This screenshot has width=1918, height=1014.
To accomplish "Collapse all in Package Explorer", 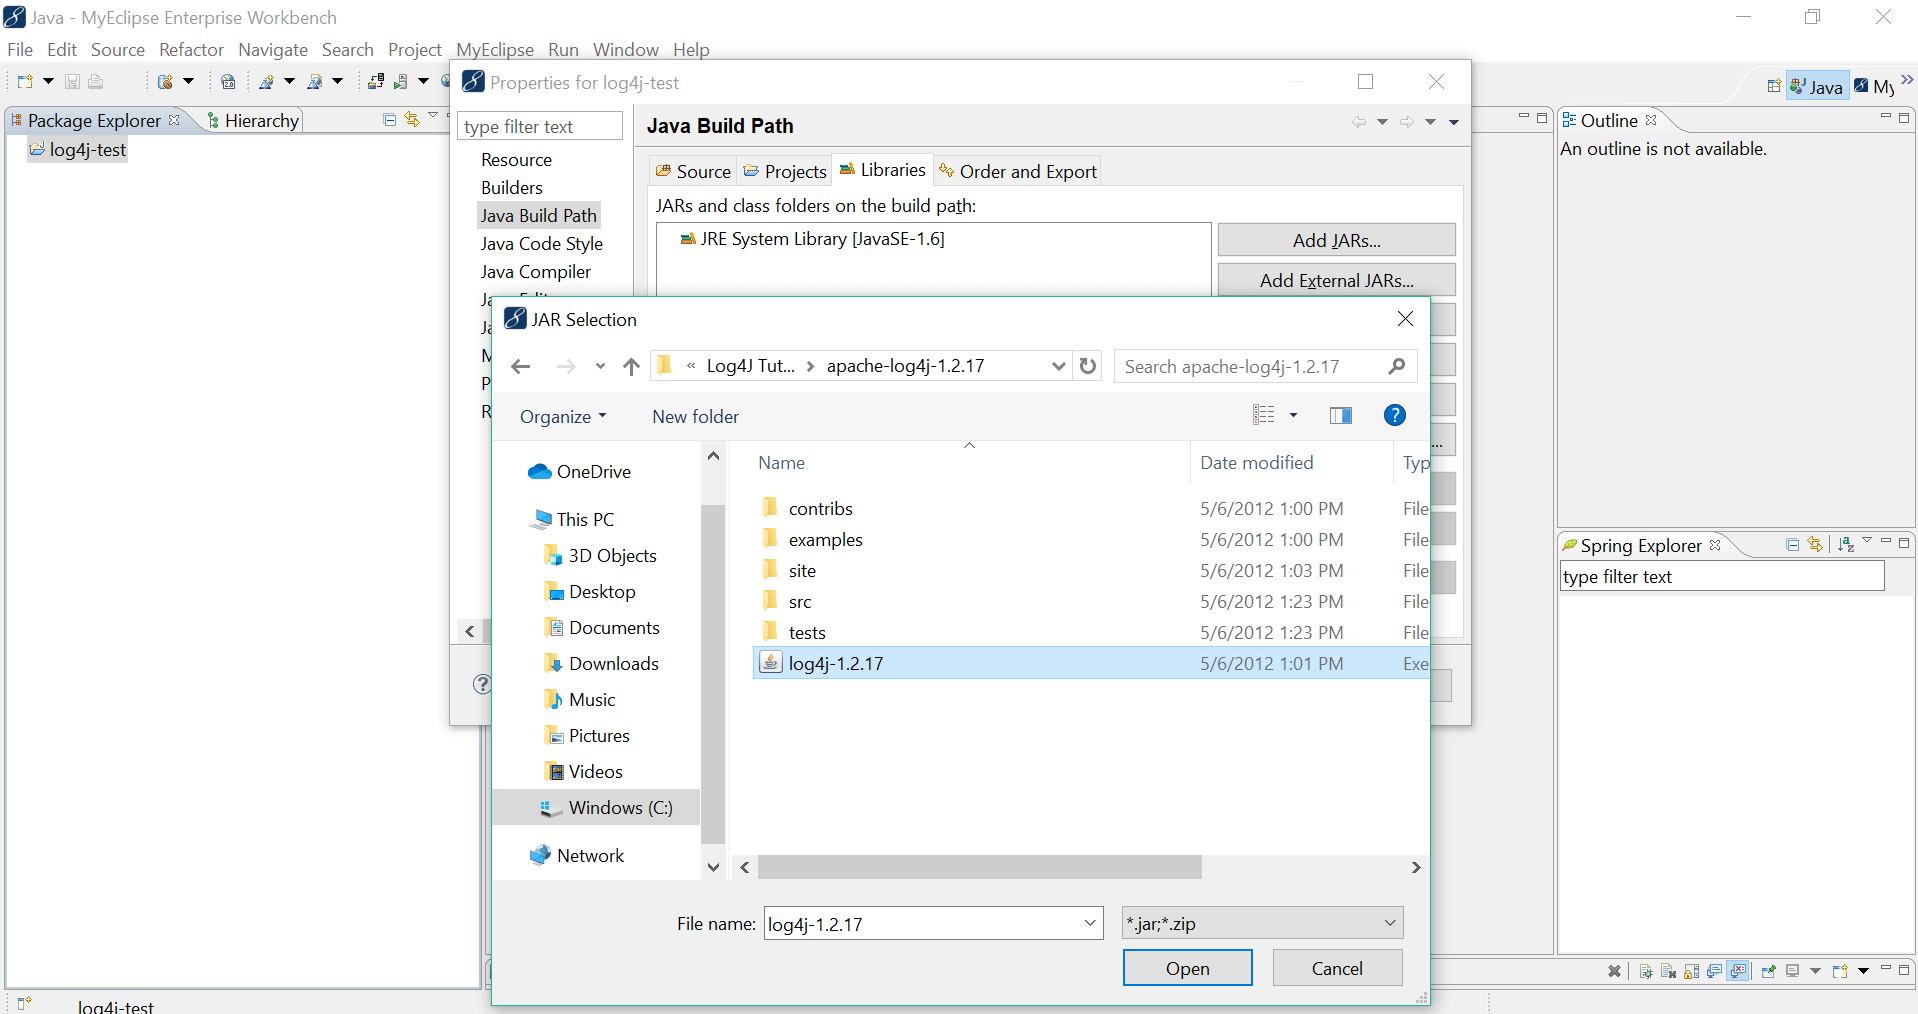I will 390,119.
